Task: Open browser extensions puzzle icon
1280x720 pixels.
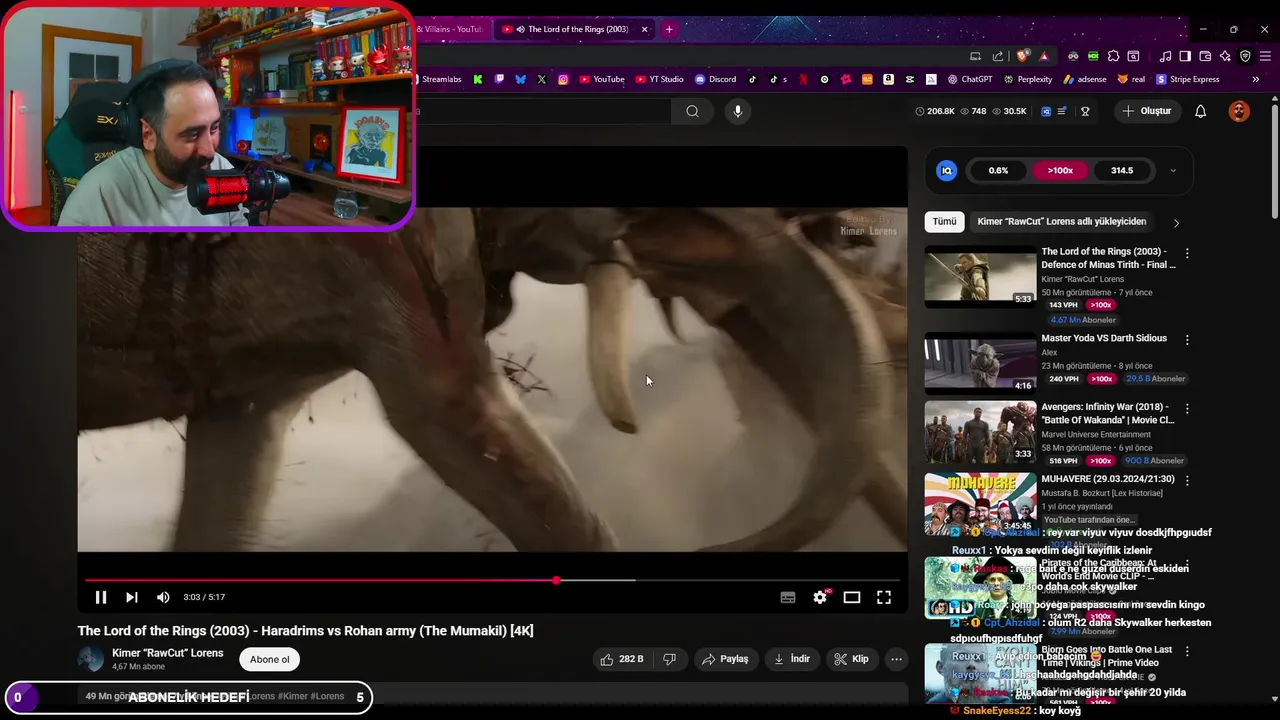Action: tap(1113, 56)
